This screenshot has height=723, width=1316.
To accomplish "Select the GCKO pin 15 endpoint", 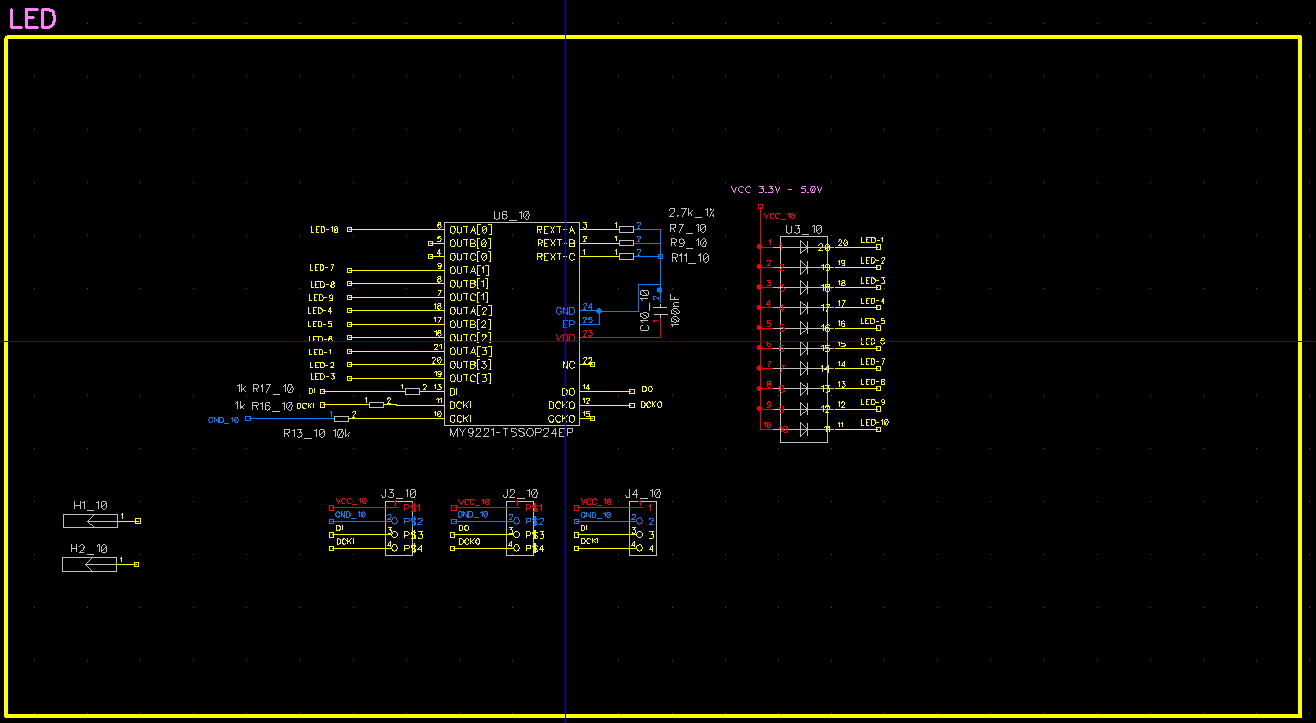I will point(592,418).
